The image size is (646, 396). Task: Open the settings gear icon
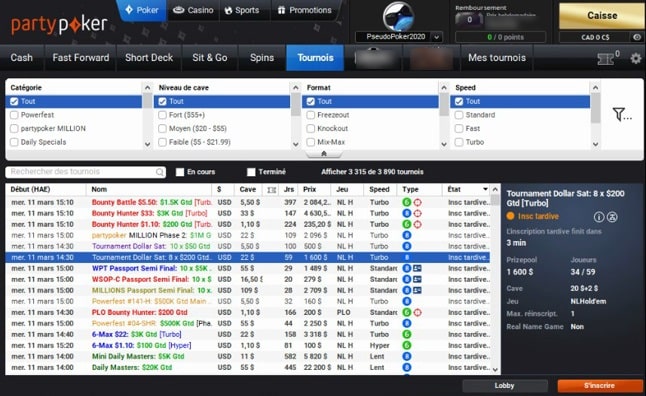[x=636, y=58]
